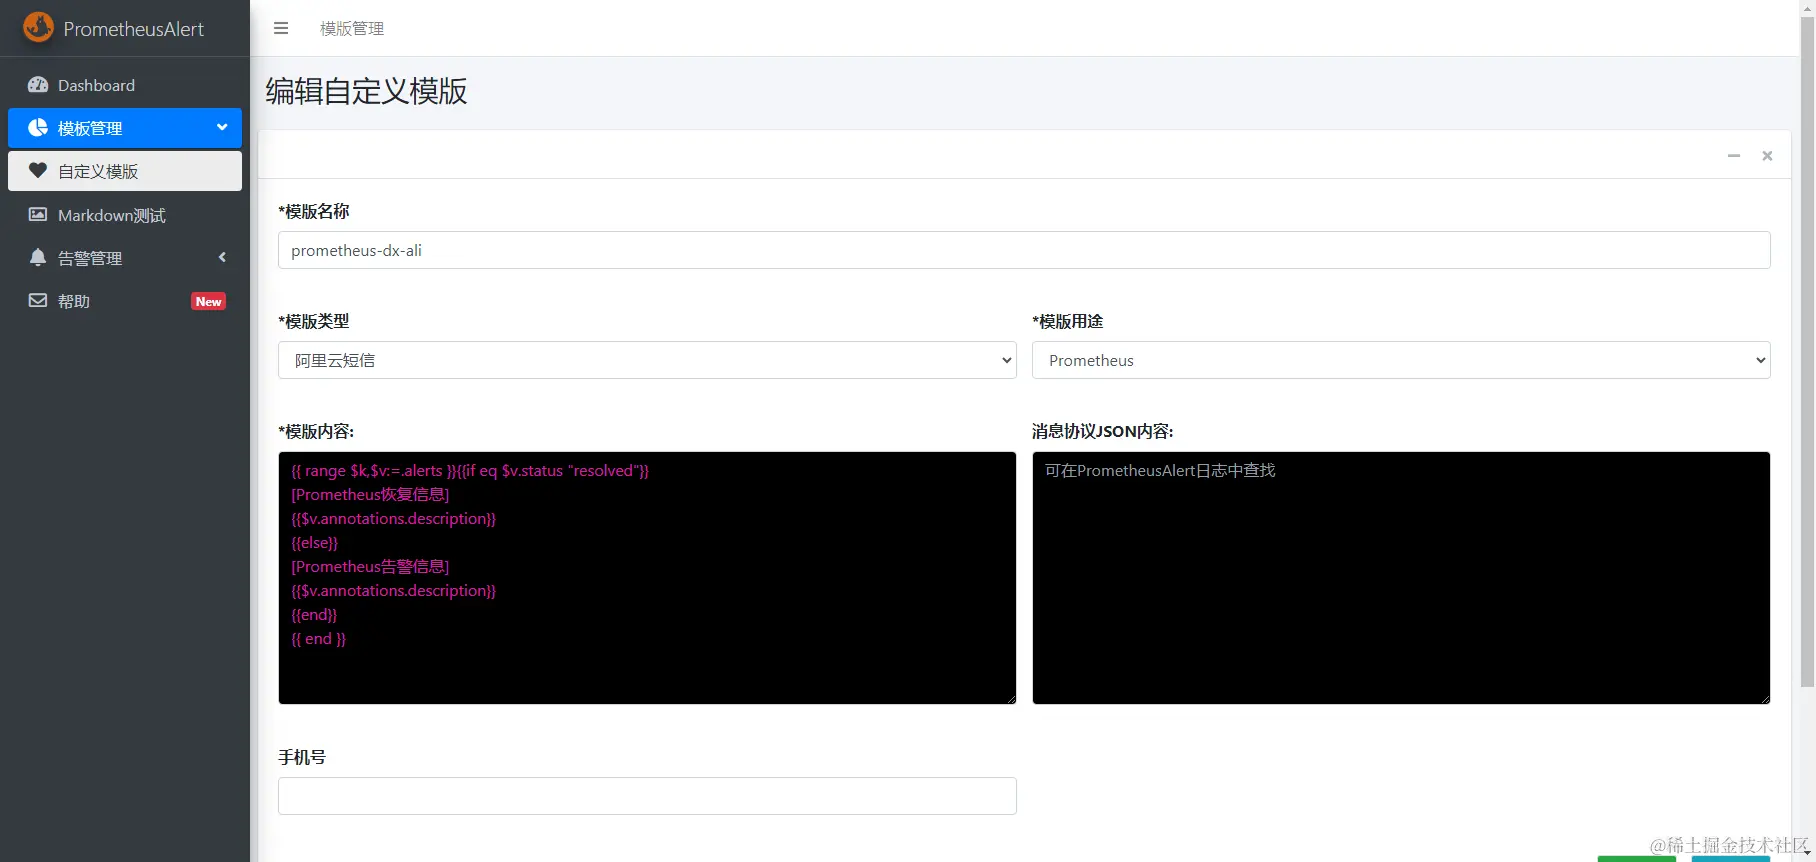The image size is (1816, 862).
Task: Click the page vertical scrollbar
Action: point(1807,350)
